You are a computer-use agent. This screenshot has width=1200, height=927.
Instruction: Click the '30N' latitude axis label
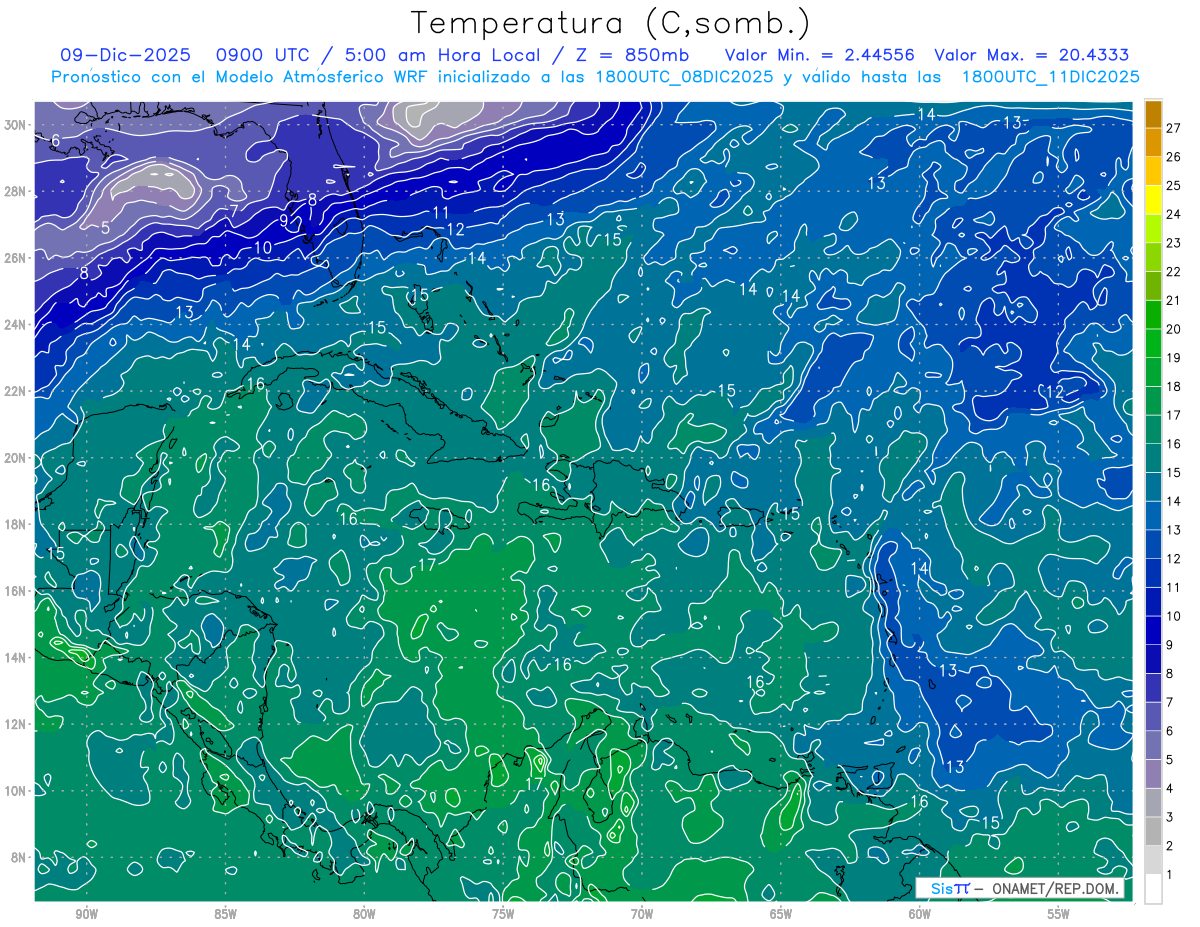click(16, 125)
